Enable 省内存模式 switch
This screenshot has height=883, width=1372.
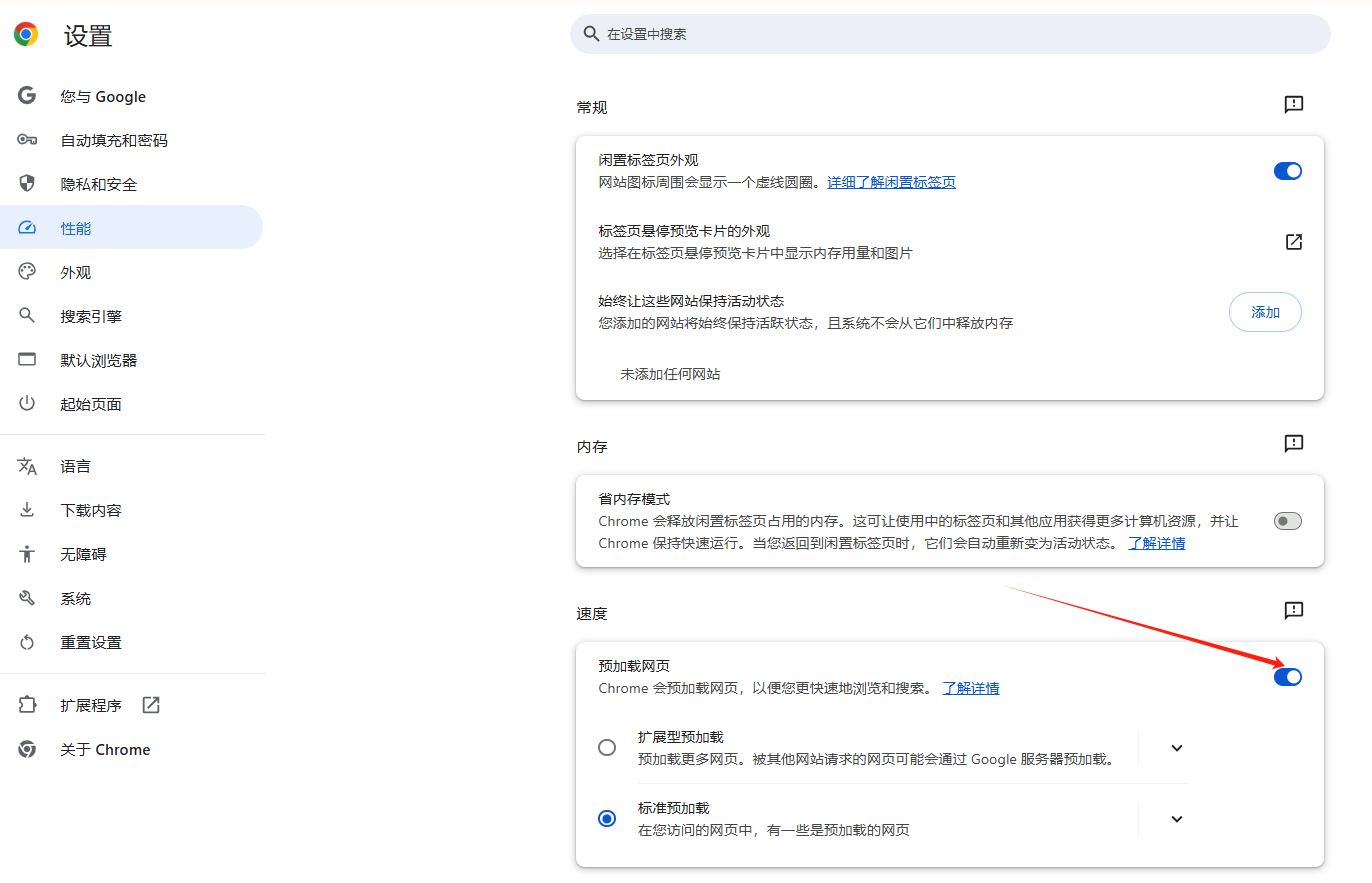1288,521
